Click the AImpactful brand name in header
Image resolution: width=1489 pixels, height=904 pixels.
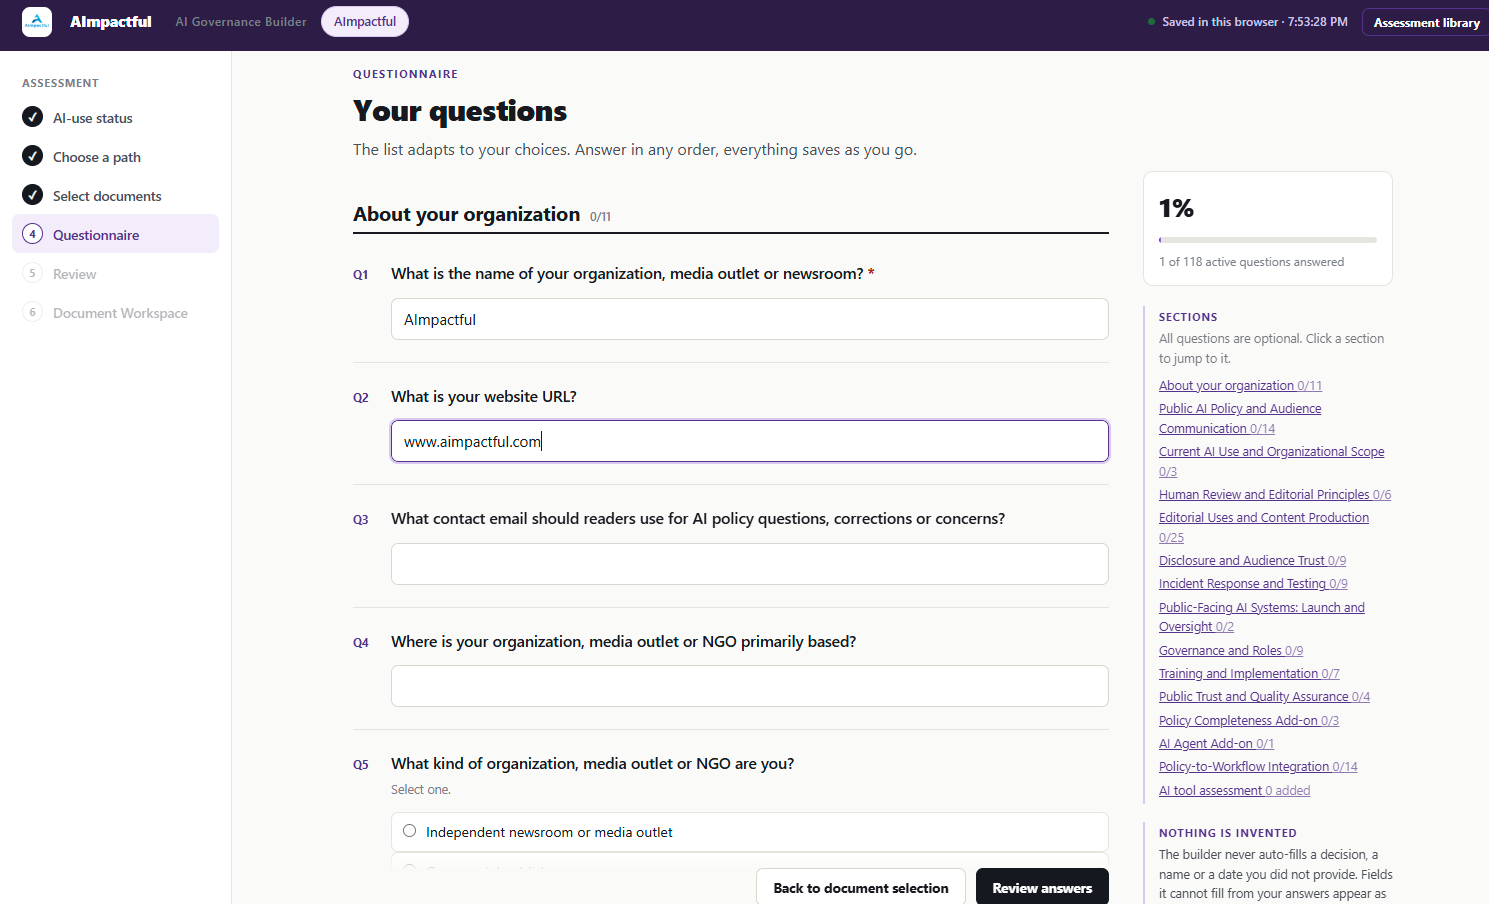point(111,22)
